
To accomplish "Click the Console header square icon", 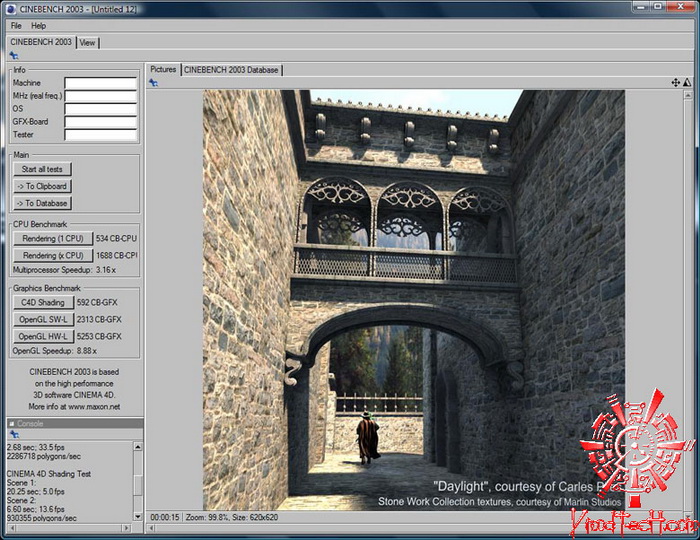I will coord(12,423).
